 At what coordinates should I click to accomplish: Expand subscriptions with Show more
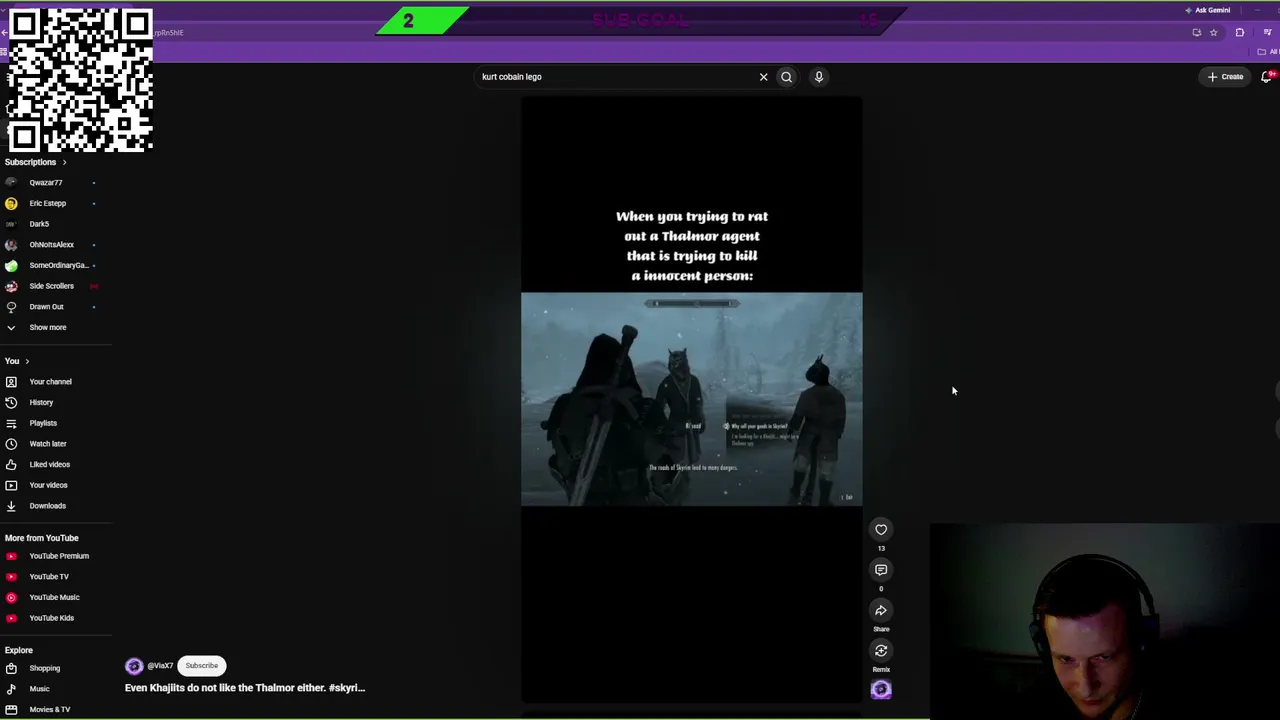point(50,328)
